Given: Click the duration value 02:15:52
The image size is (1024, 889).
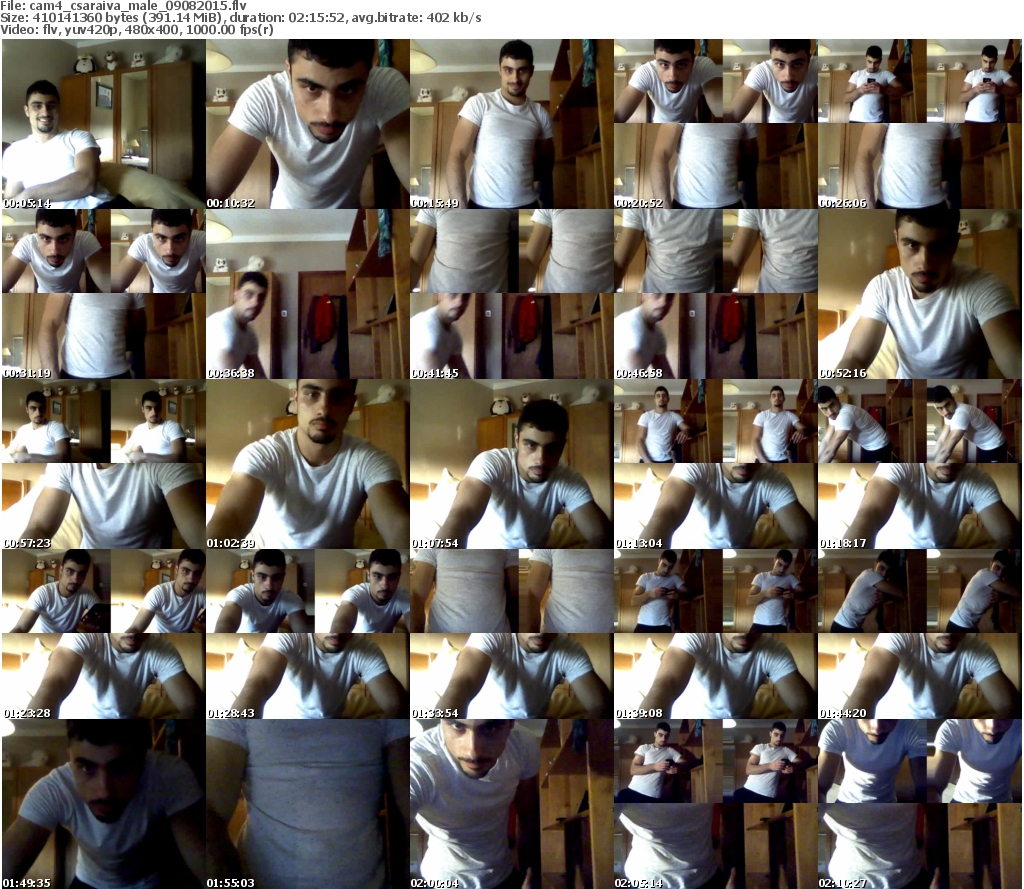Looking at the screenshot, I should (x=317, y=18).
